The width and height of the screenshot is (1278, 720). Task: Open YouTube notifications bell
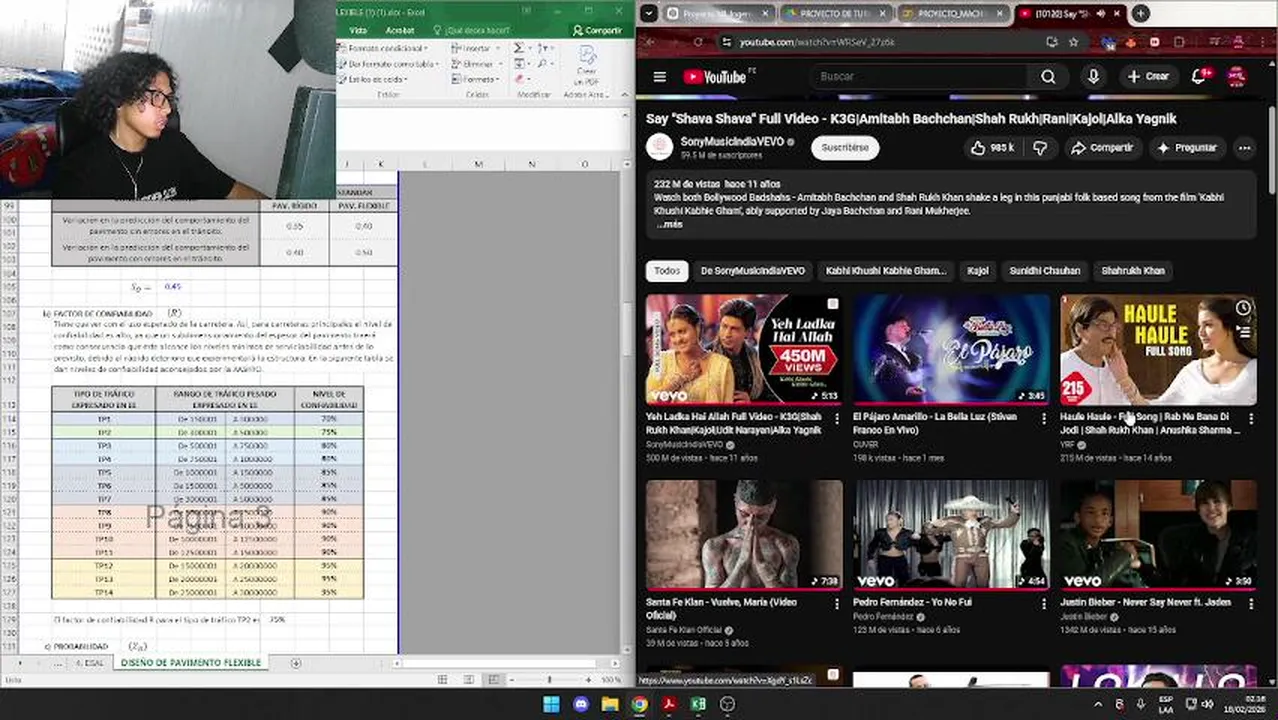coord(1199,77)
